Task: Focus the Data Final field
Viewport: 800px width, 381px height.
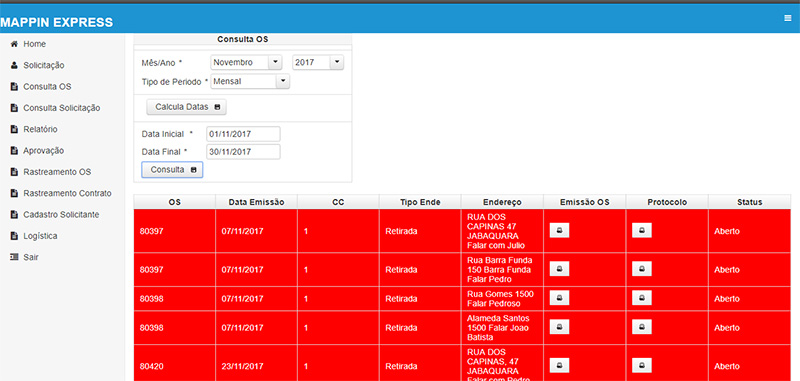Action: [x=243, y=151]
